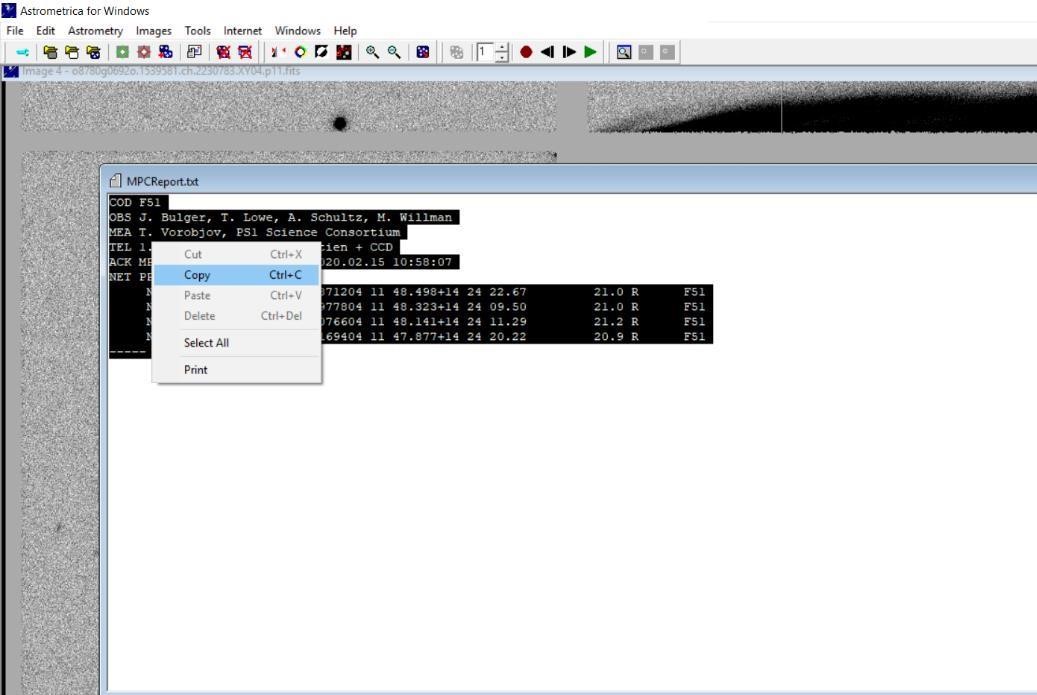Click the blue dotted square toolbar icon
The height and width of the screenshot is (695, 1037).
423,52
